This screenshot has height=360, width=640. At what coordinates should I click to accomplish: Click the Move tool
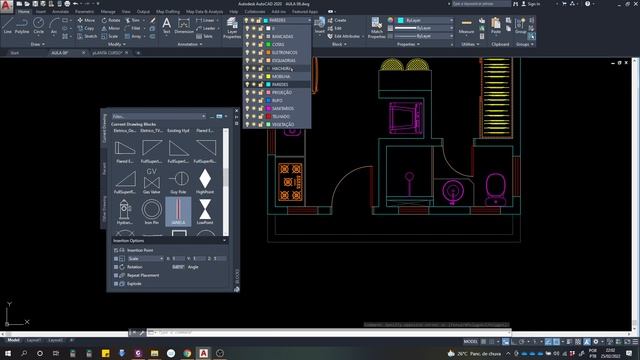pyautogui.click(x=86, y=20)
